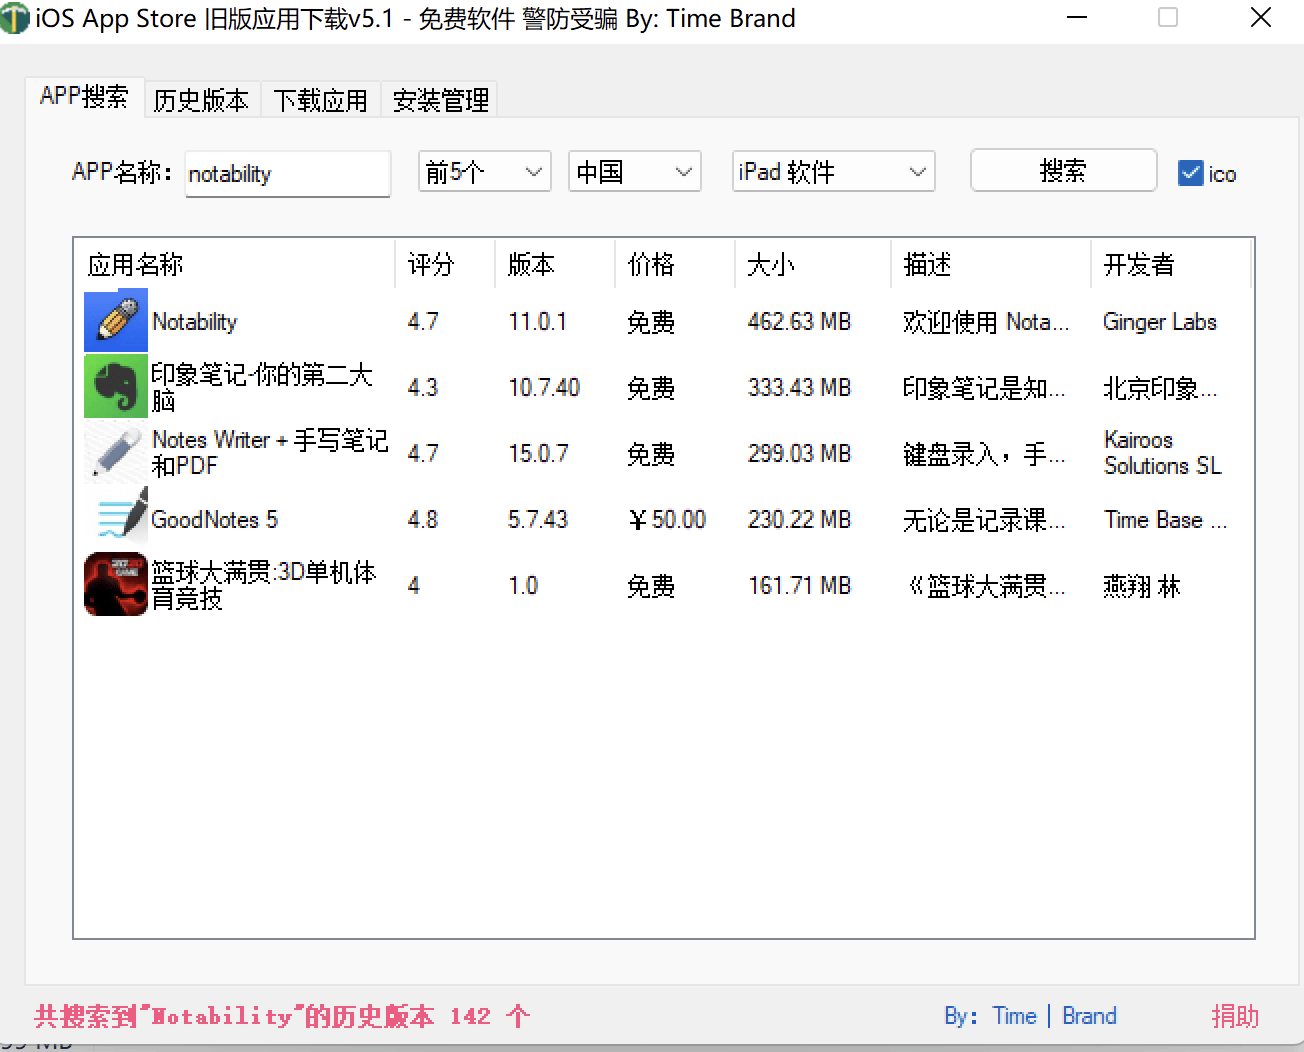Click the 230.22 MB size cell
Viewport: 1304px width, 1052px height.
799,520
